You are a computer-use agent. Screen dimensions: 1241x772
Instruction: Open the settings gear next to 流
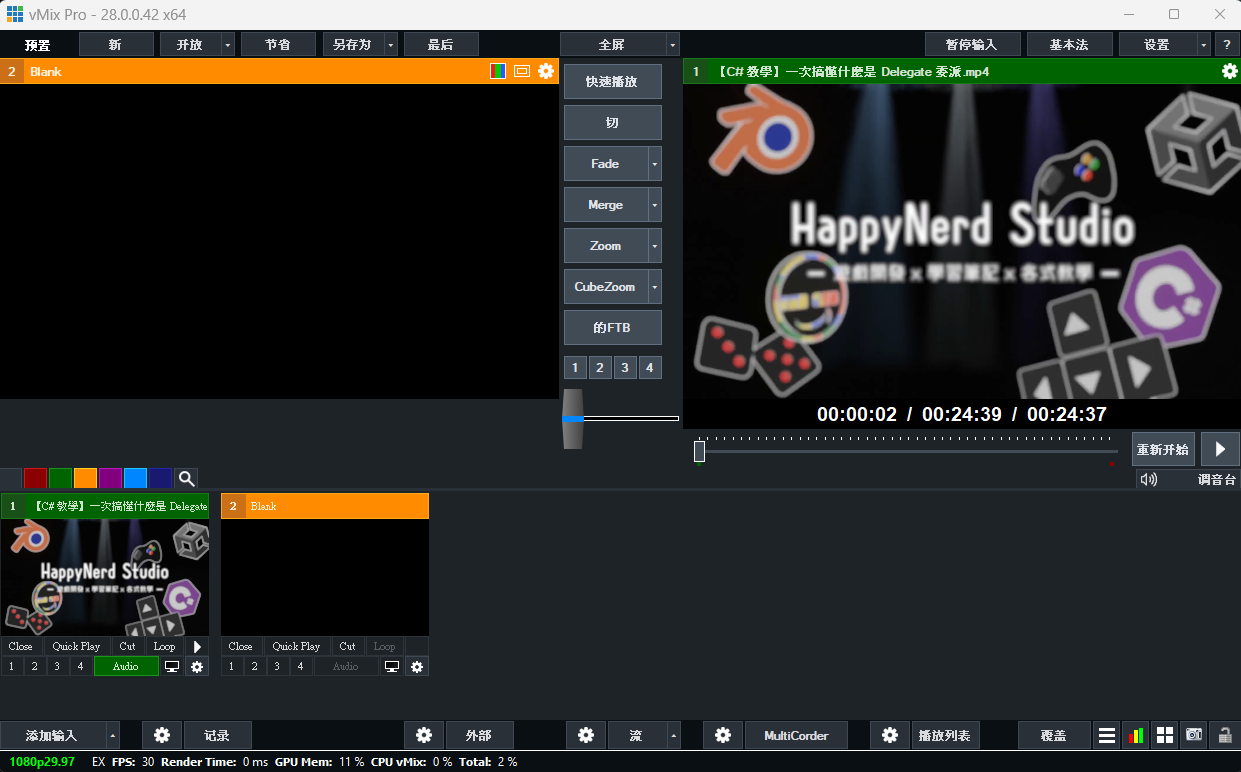click(586, 735)
